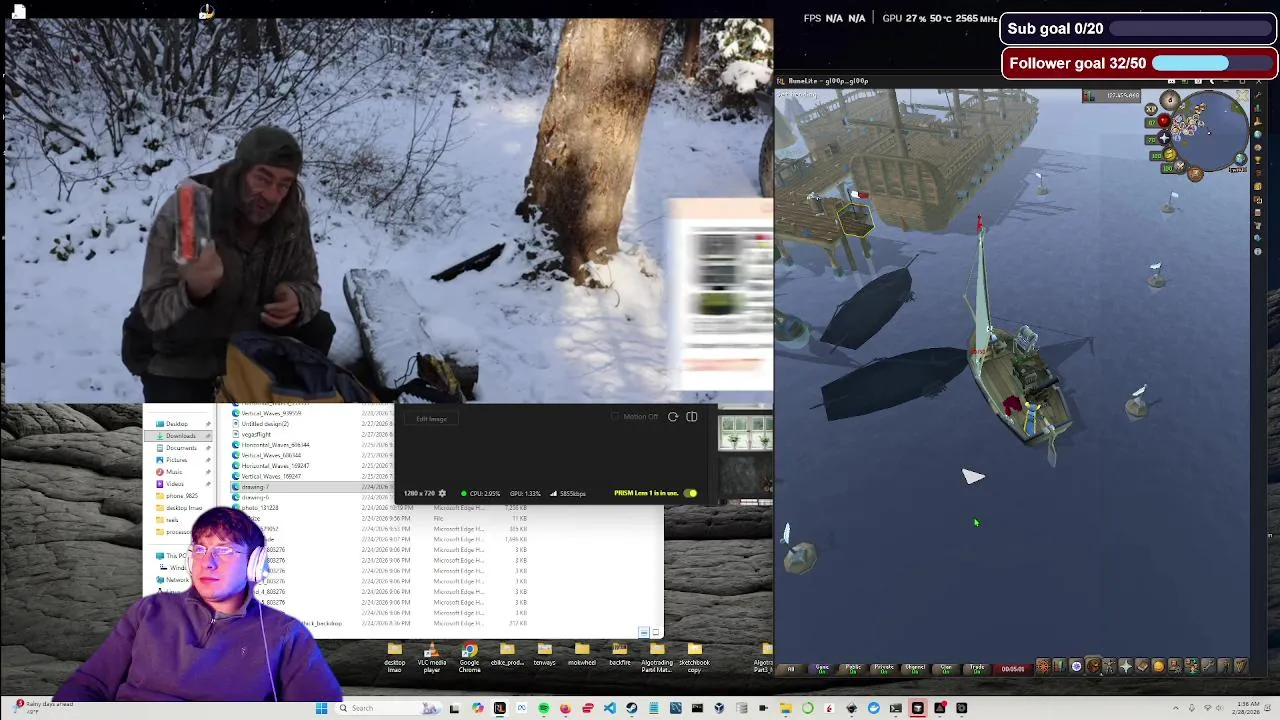The image size is (1280, 720).
Task: Open the RuneLite boot-shaped sidebar icon
Action: click(x=1258, y=122)
